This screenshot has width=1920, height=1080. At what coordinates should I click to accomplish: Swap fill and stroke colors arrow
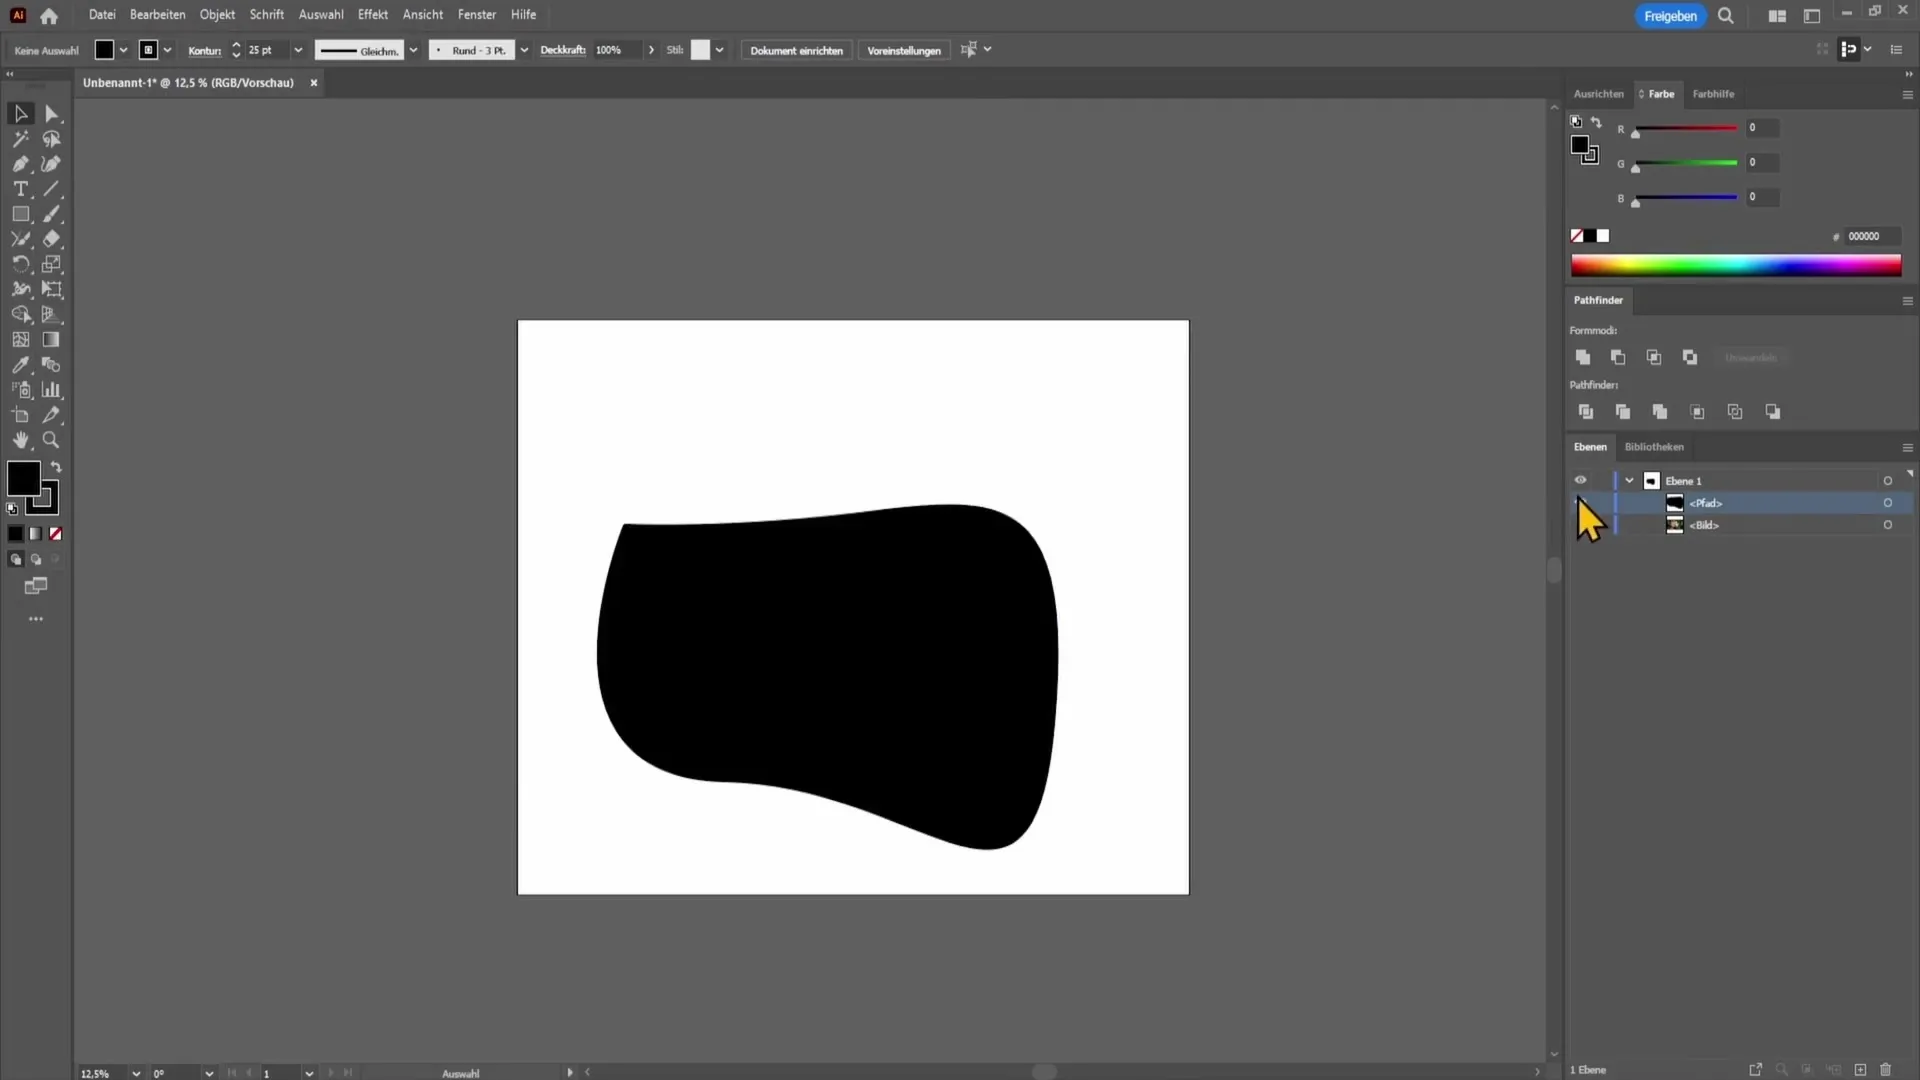[x=57, y=467]
